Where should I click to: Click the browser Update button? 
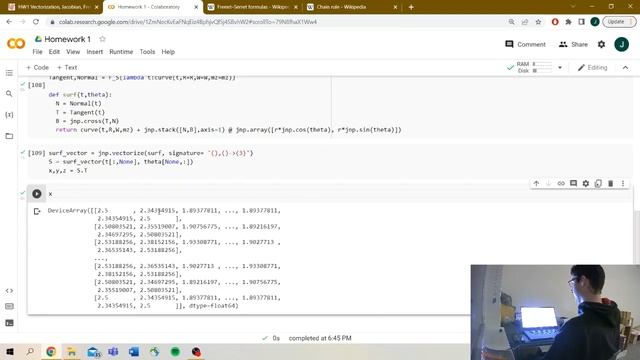[x=619, y=22]
